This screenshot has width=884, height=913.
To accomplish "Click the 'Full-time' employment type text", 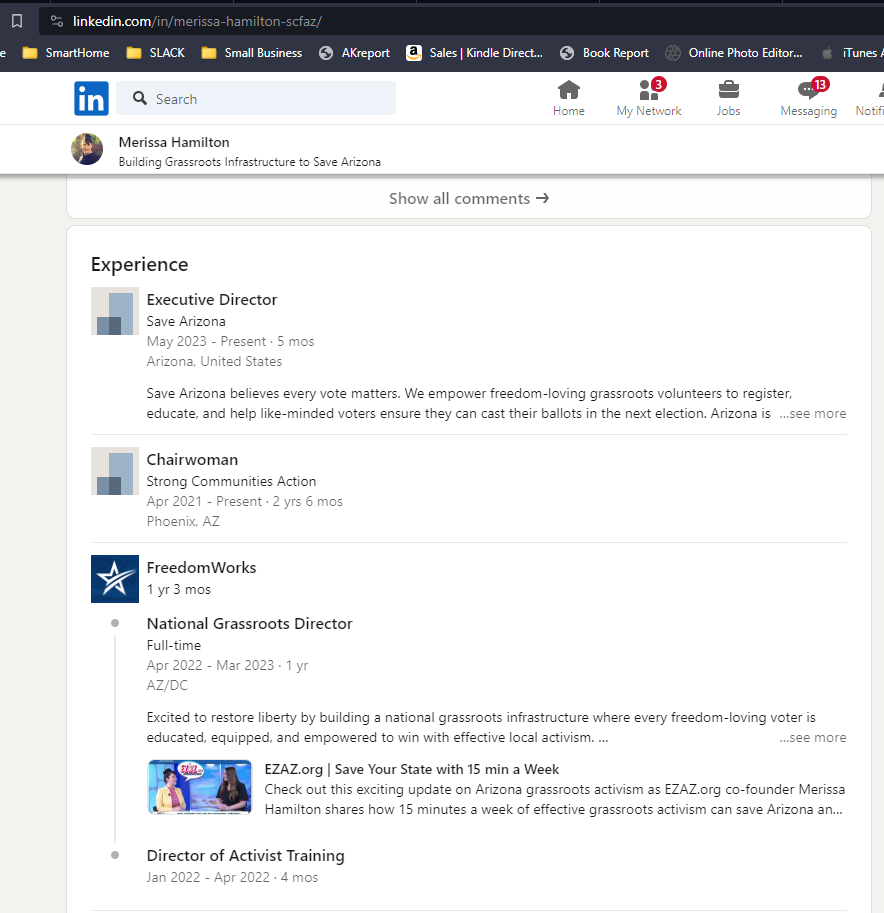I will 174,645.
